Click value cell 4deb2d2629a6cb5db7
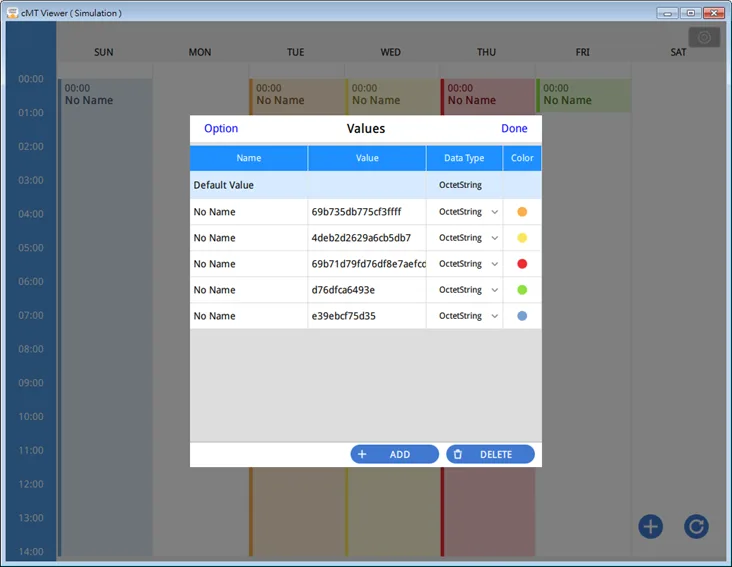The height and width of the screenshot is (567, 732). pyautogui.click(x=367, y=238)
